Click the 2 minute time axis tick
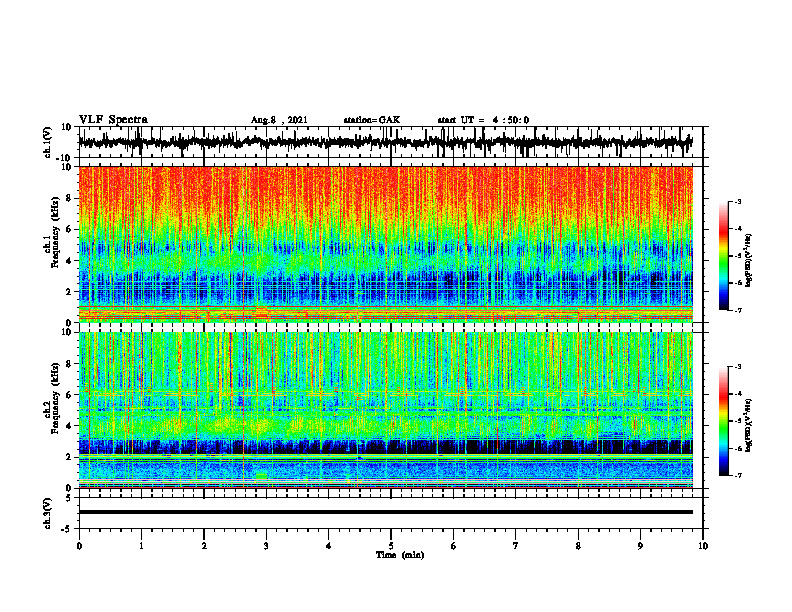This screenshot has height=612, width=792. click(204, 546)
